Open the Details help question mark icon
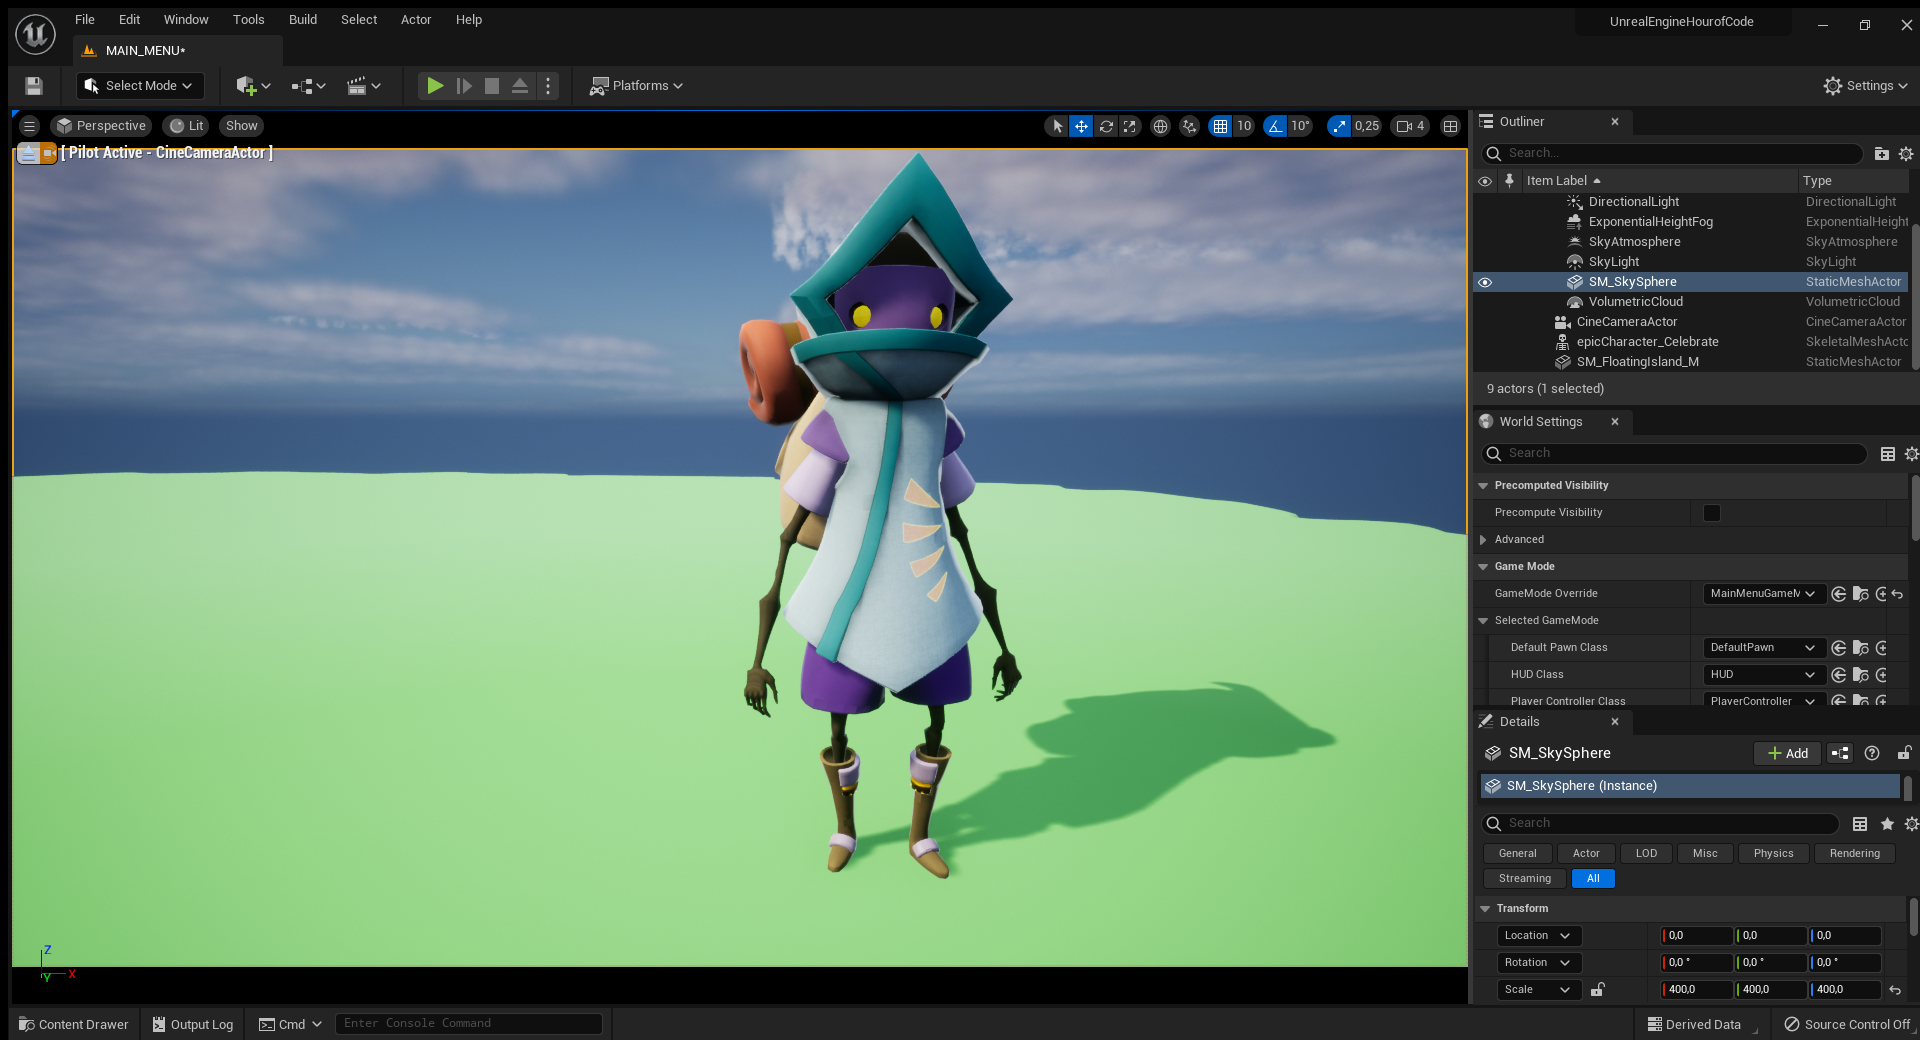This screenshot has width=1920, height=1040. [x=1872, y=753]
